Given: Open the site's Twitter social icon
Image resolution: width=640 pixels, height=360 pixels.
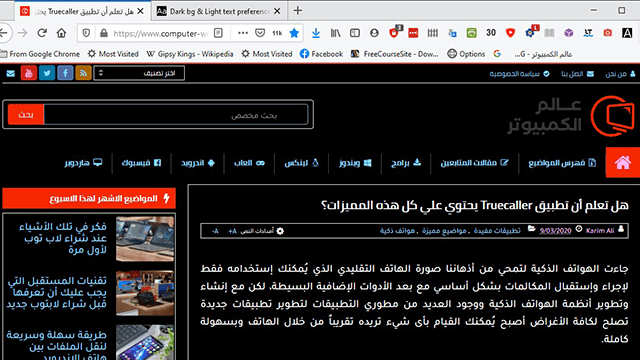Looking at the screenshot, I should coord(47,73).
